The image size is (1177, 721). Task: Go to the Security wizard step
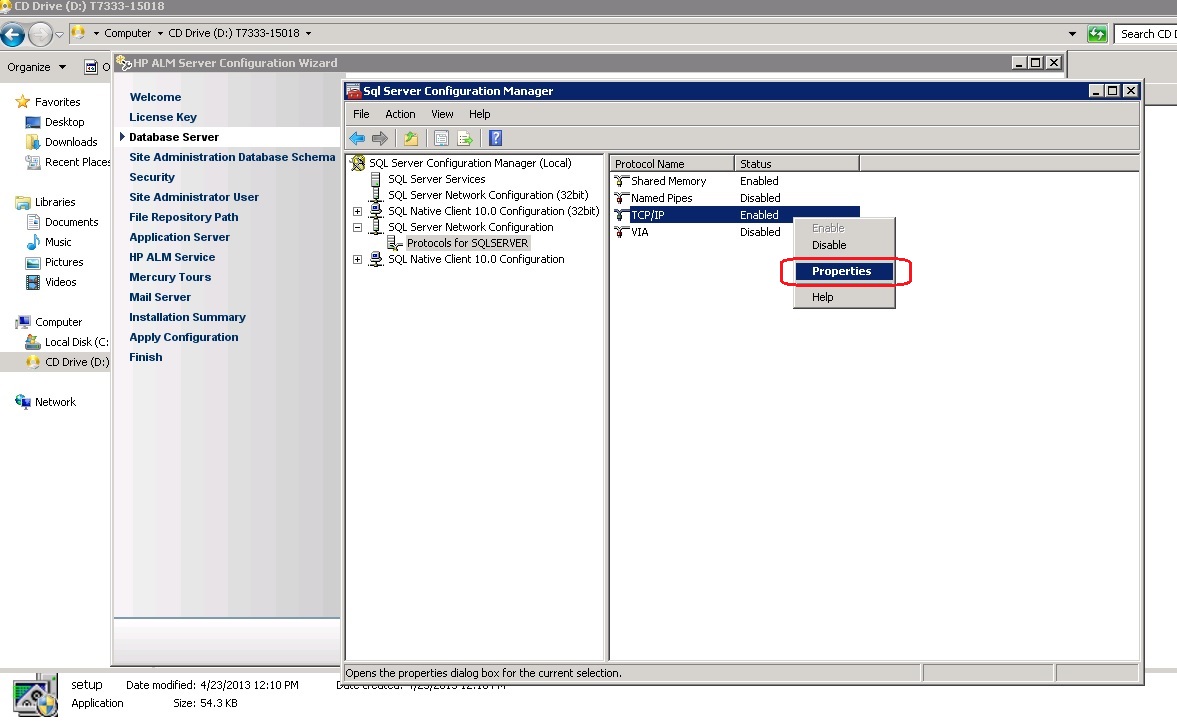click(152, 177)
